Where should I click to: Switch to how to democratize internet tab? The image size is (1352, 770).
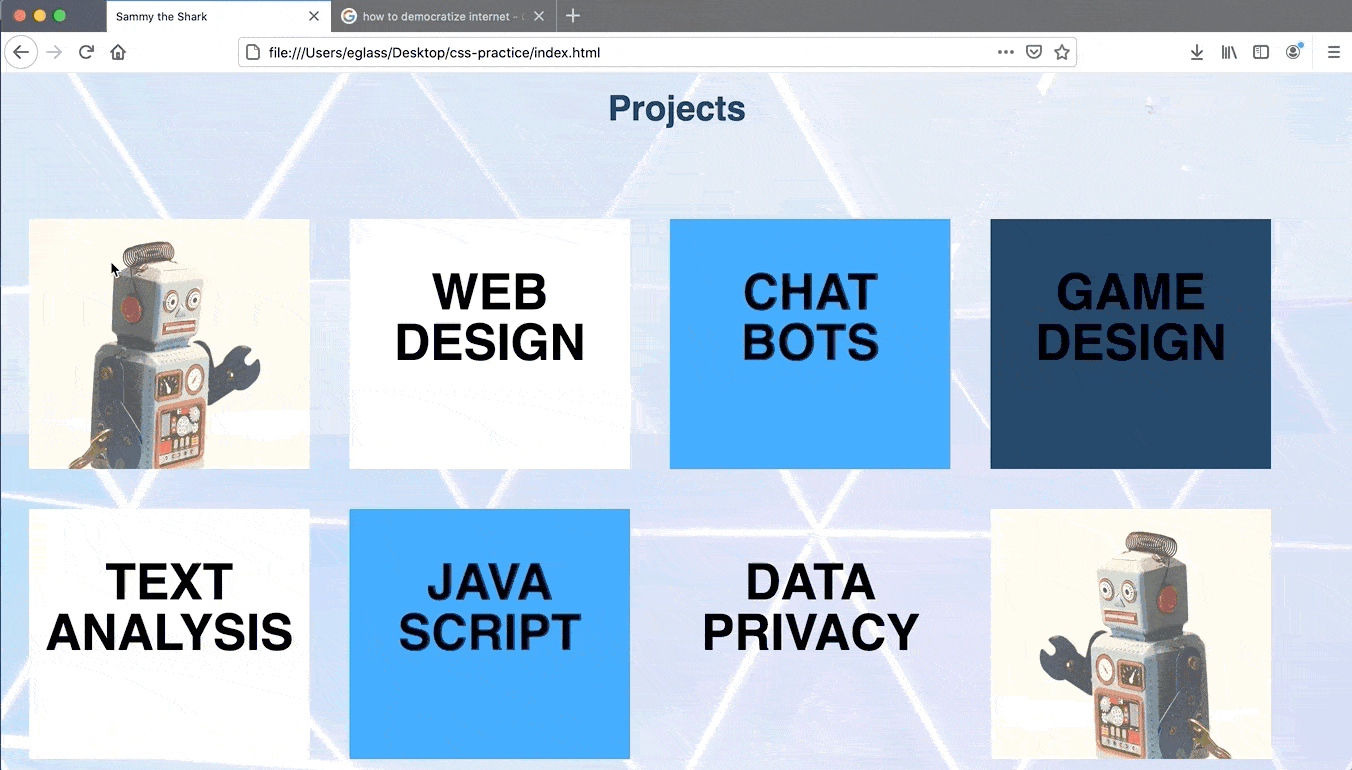444,16
